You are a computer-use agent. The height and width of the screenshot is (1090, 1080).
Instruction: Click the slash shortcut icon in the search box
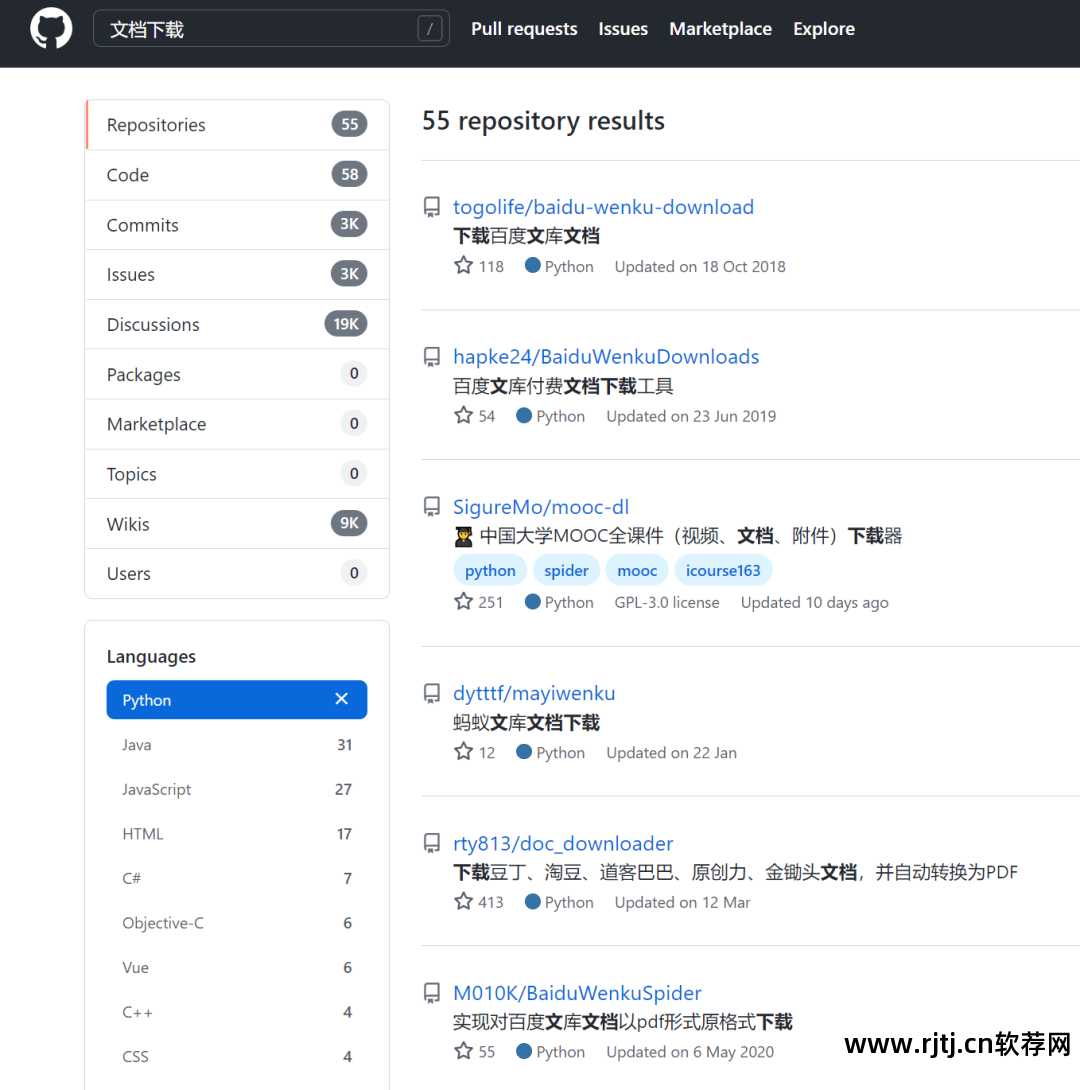[x=429, y=29]
